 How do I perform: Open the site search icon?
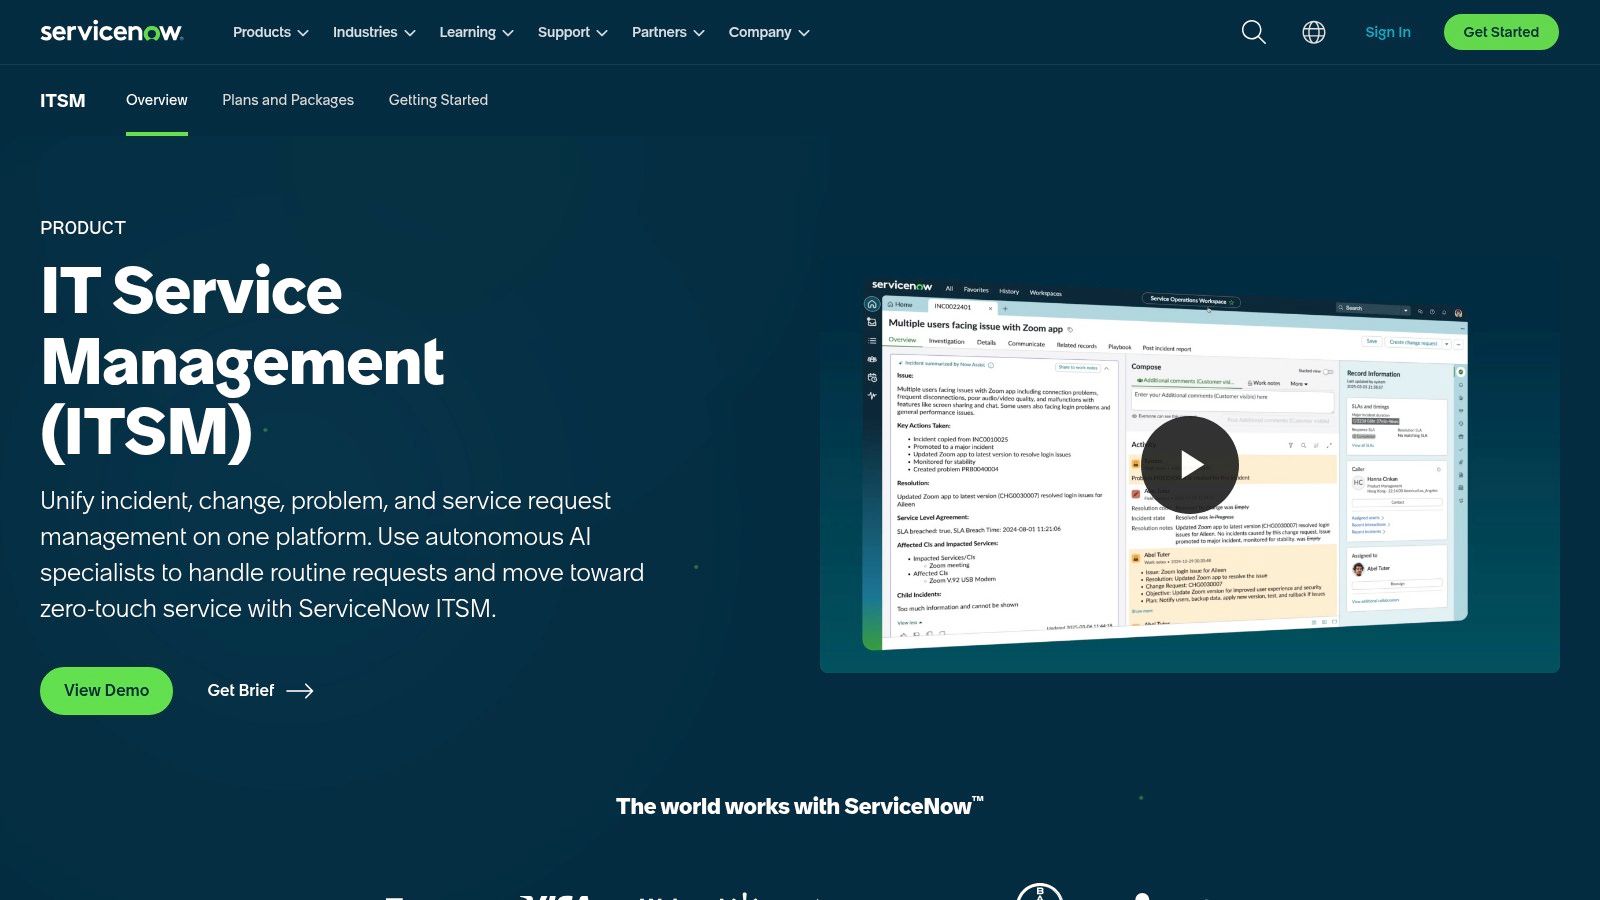pyautogui.click(x=1253, y=32)
